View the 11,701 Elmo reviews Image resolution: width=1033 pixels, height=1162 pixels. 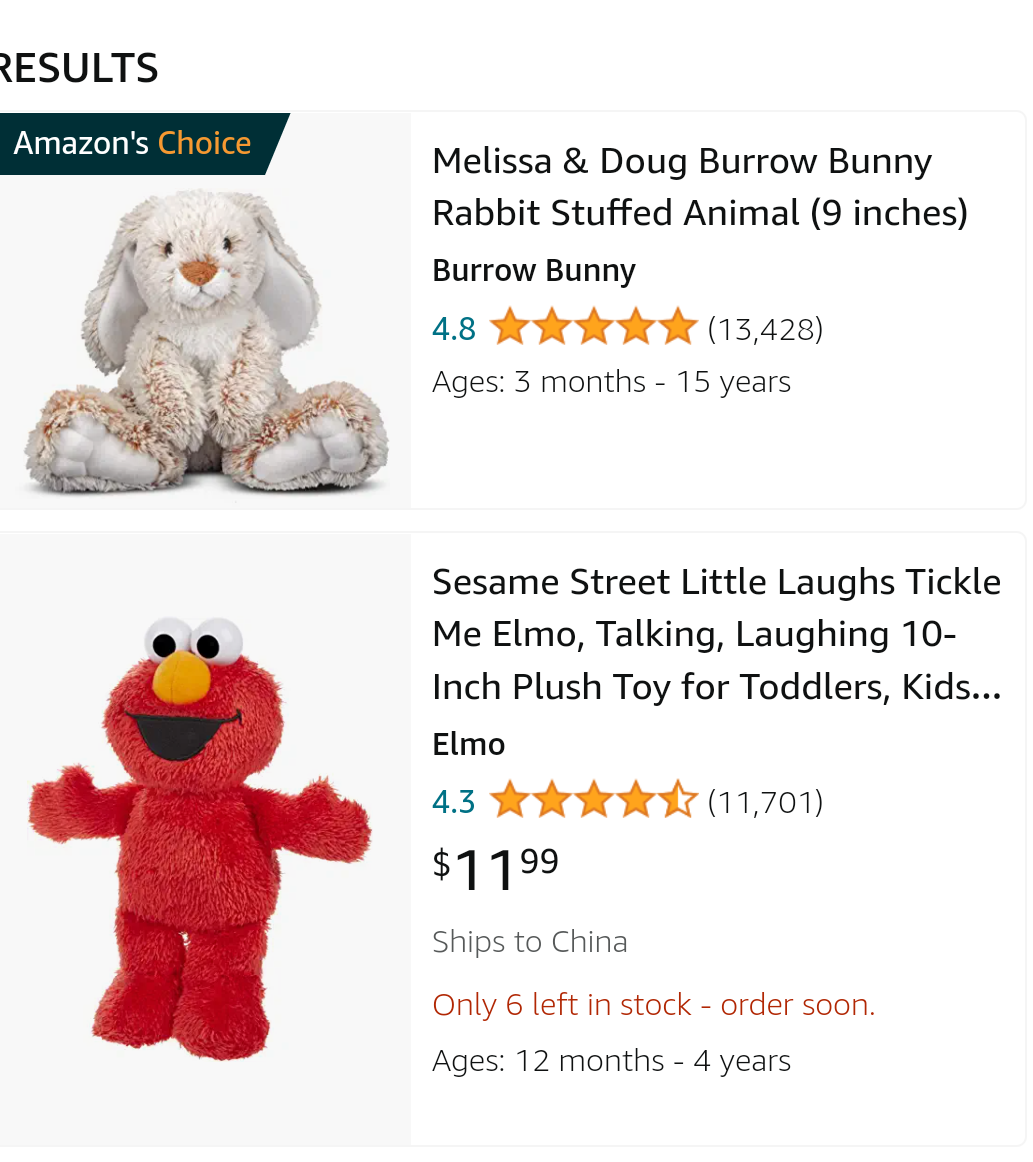coord(765,801)
